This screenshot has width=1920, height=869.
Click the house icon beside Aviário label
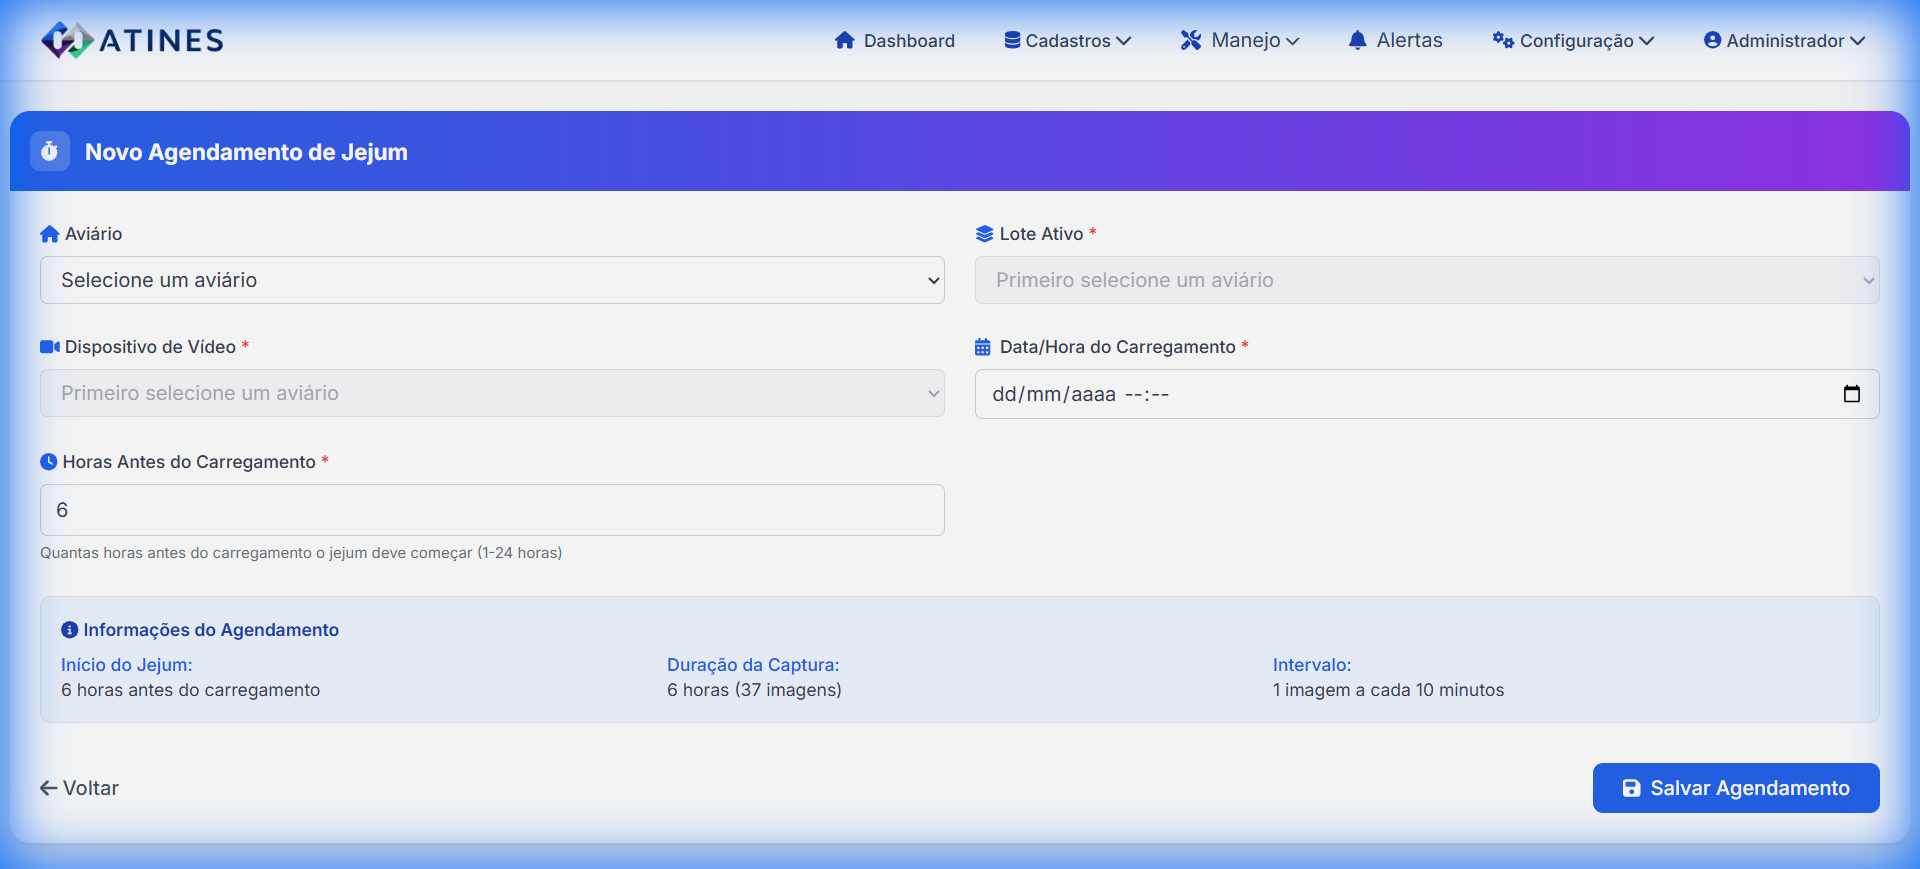(50, 234)
